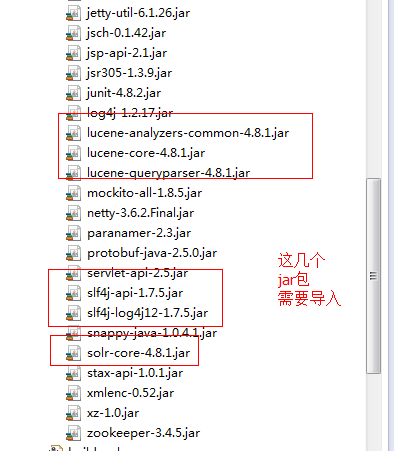Screen dimensions: 394x451
Task: Select snappy-java-1.0.4.1.jar name
Action: 152,333
